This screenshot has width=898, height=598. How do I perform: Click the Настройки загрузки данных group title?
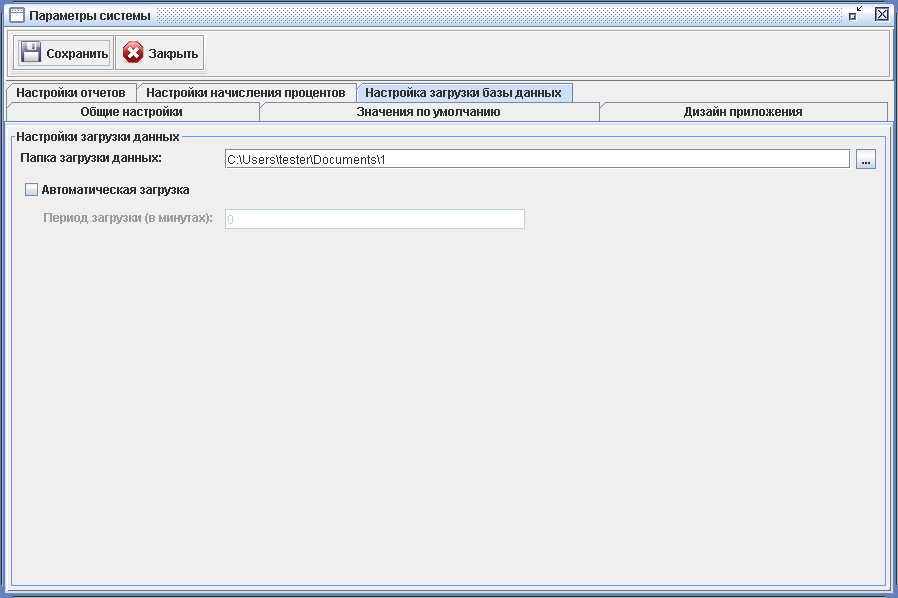click(x=98, y=137)
